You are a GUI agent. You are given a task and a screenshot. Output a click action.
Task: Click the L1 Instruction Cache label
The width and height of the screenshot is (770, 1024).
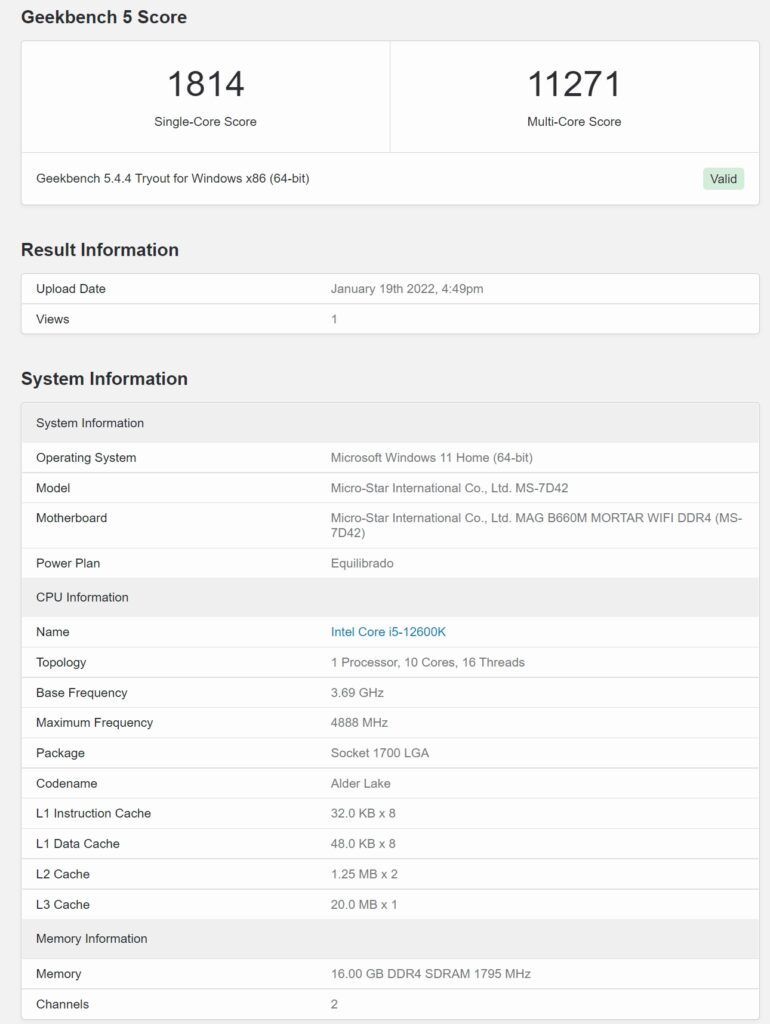pyautogui.click(x=93, y=813)
